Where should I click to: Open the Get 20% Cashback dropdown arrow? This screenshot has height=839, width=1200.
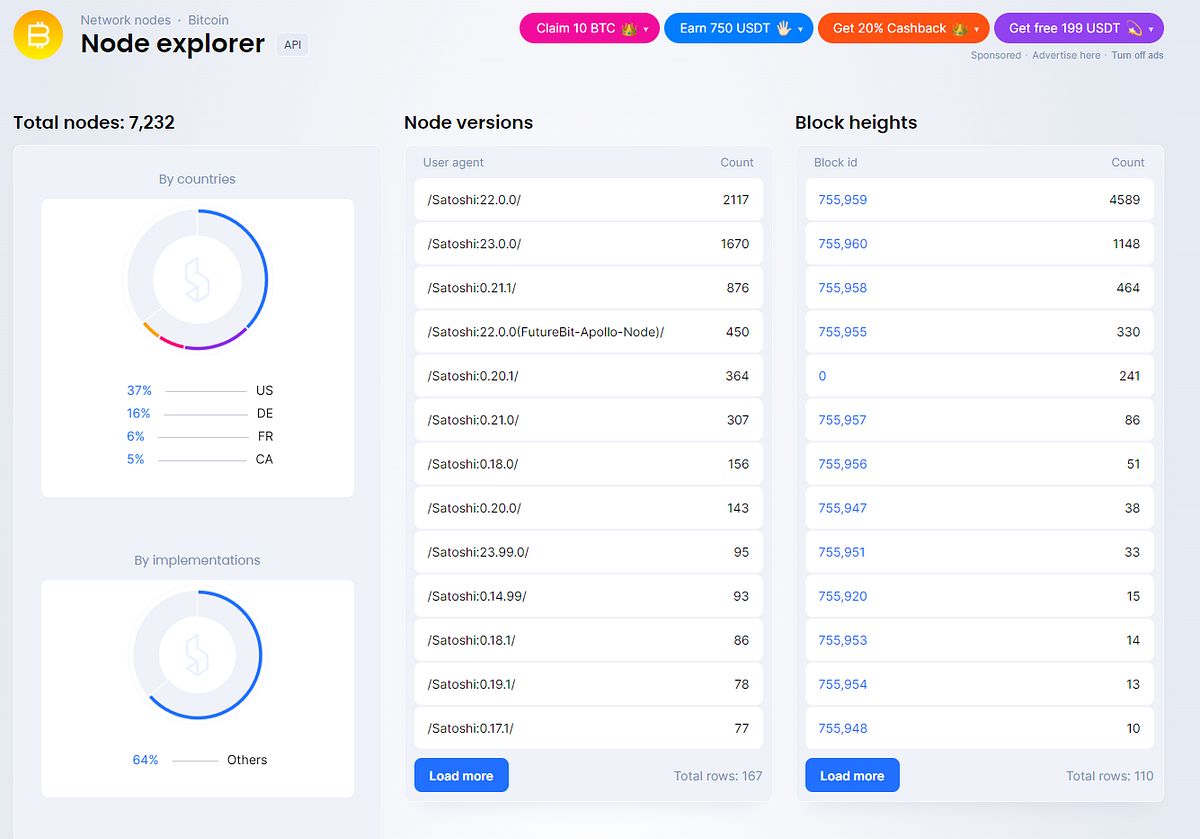tap(975, 28)
